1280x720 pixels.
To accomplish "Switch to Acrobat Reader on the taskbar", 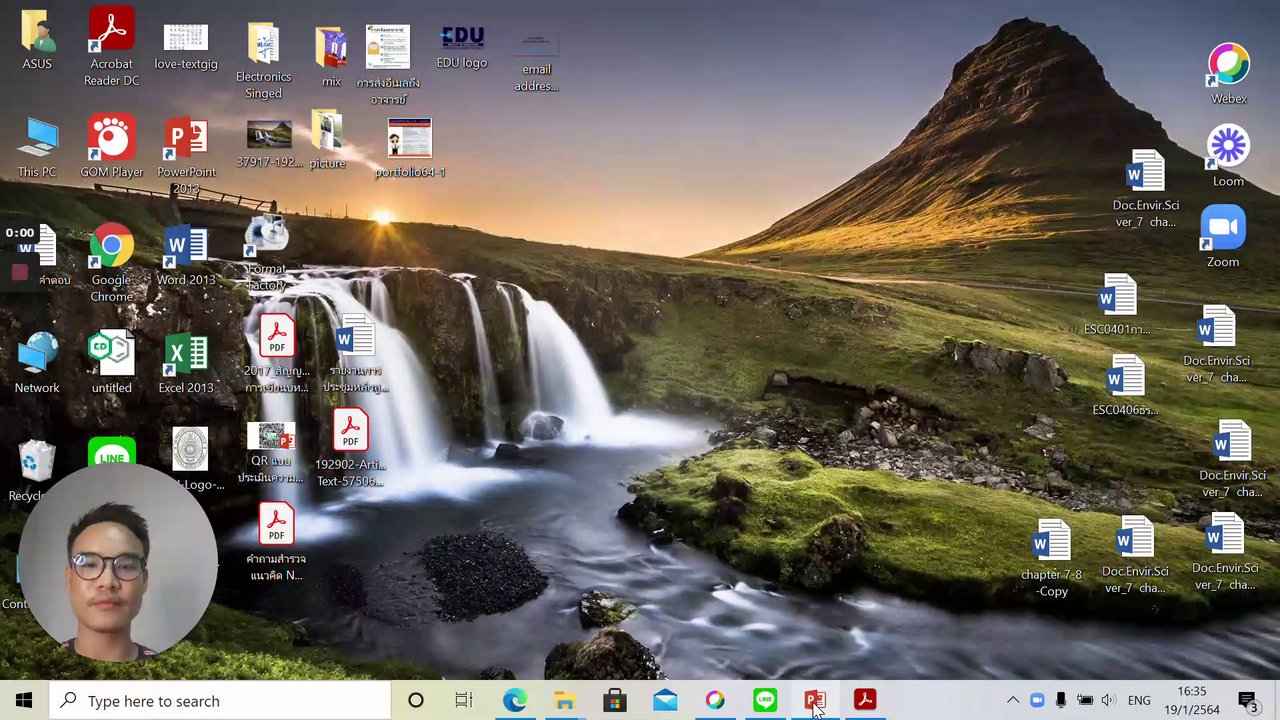I will click(864, 701).
